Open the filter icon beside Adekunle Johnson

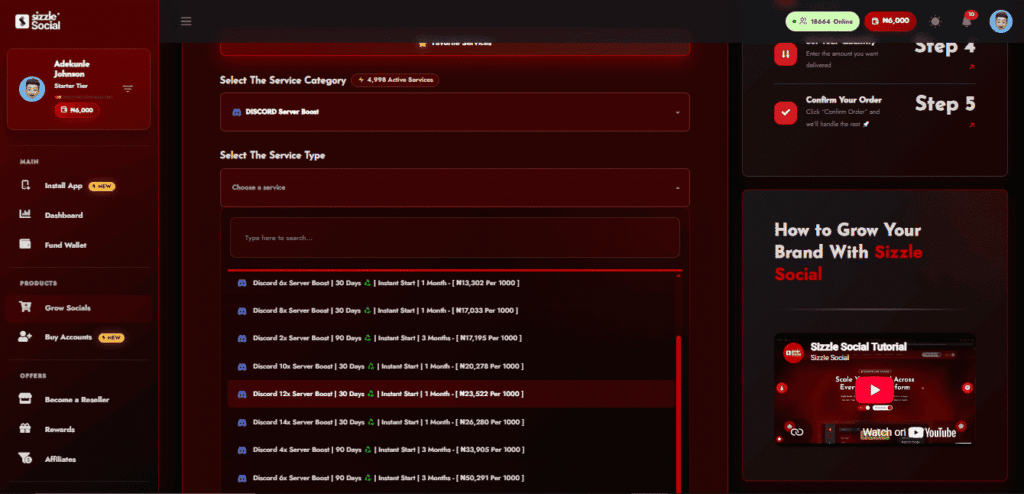[128, 89]
